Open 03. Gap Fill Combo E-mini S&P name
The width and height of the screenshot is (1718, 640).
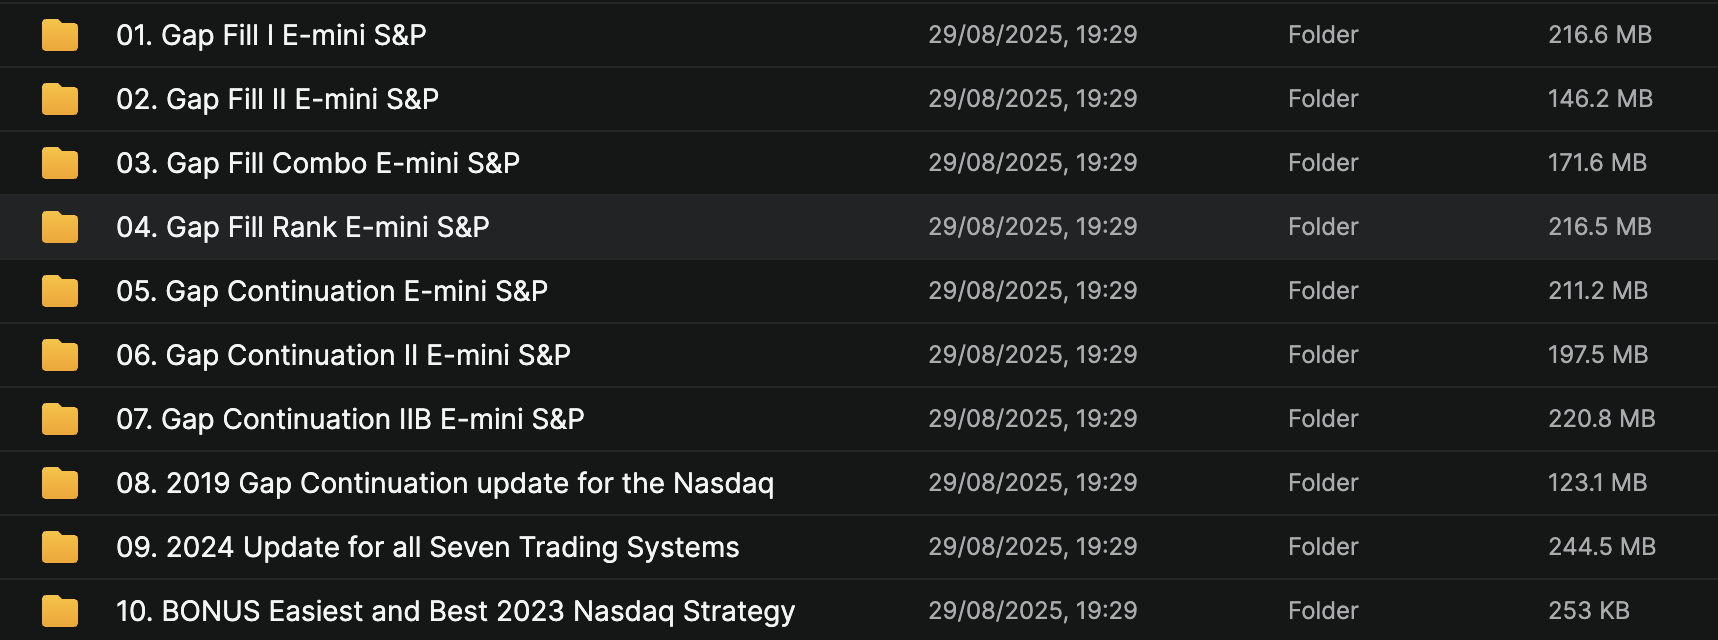pos(318,163)
